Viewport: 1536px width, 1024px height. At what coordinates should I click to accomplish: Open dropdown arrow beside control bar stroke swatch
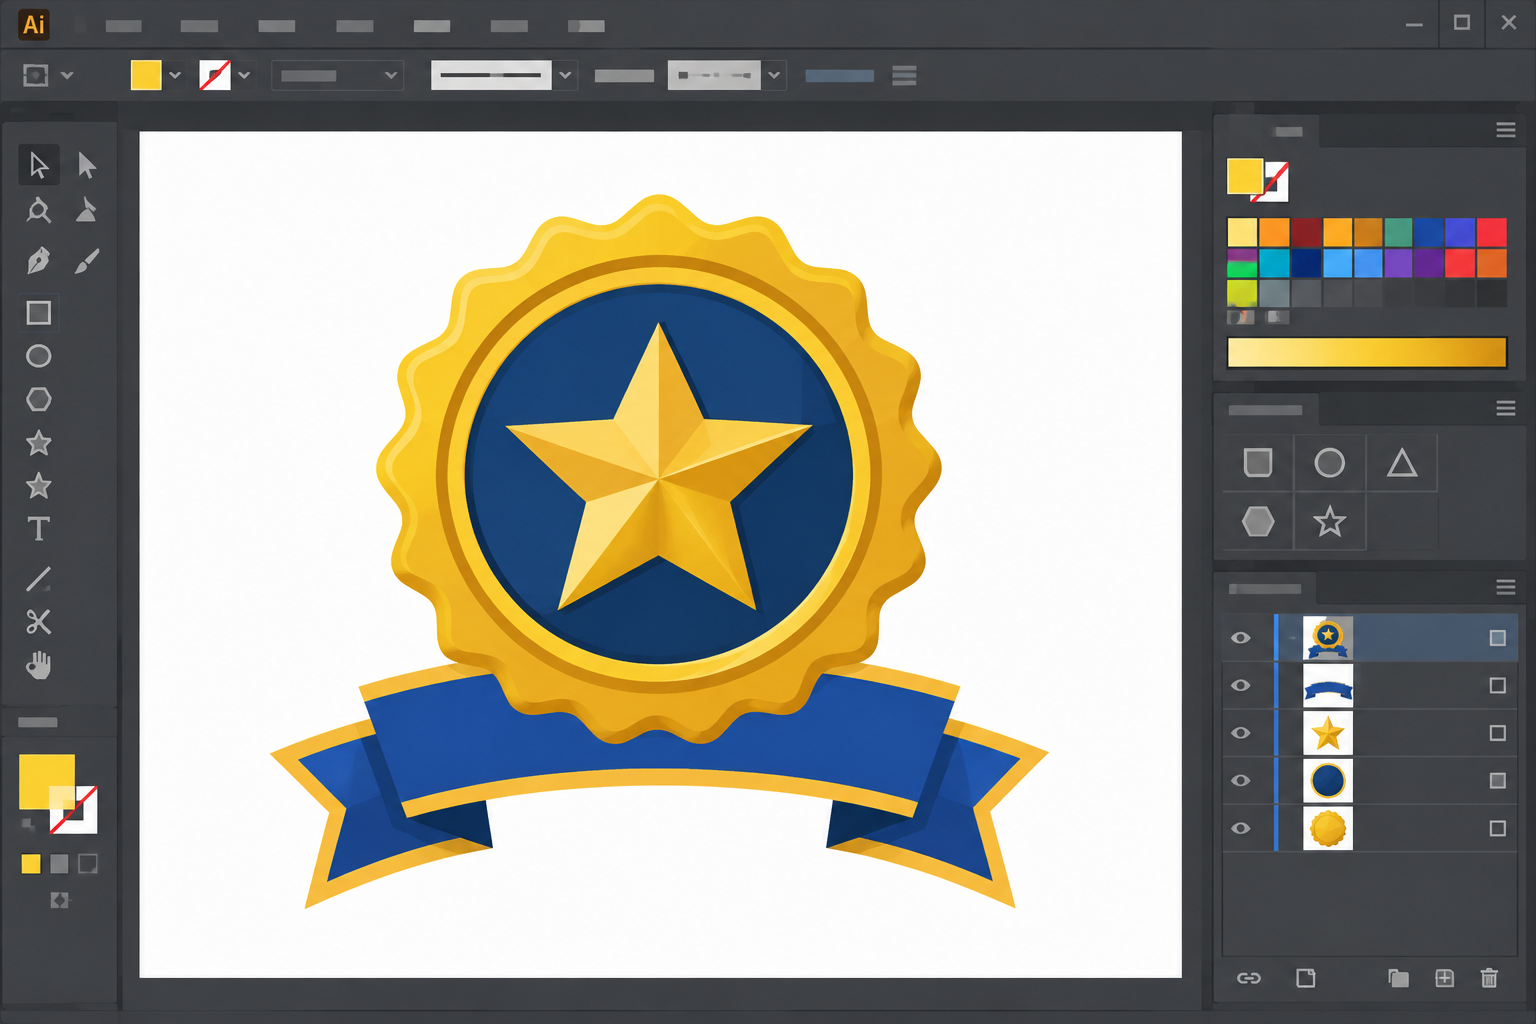tap(244, 75)
